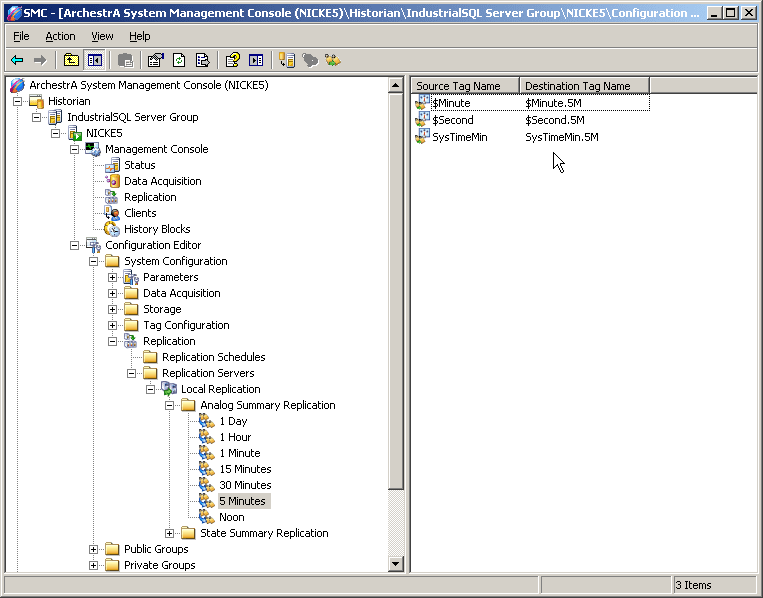763x598 pixels.
Task: Open the Action menu
Action: pos(60,36)
